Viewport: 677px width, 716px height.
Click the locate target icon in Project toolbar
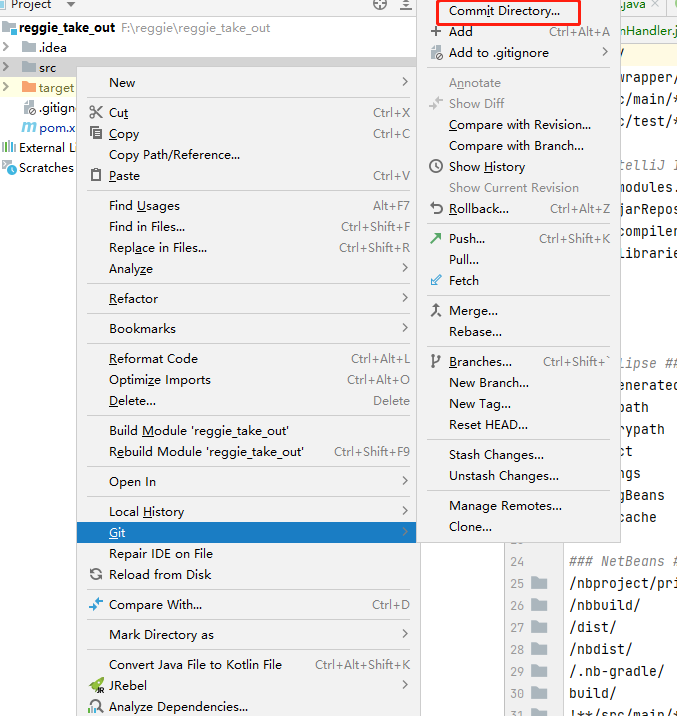(380, 5)
